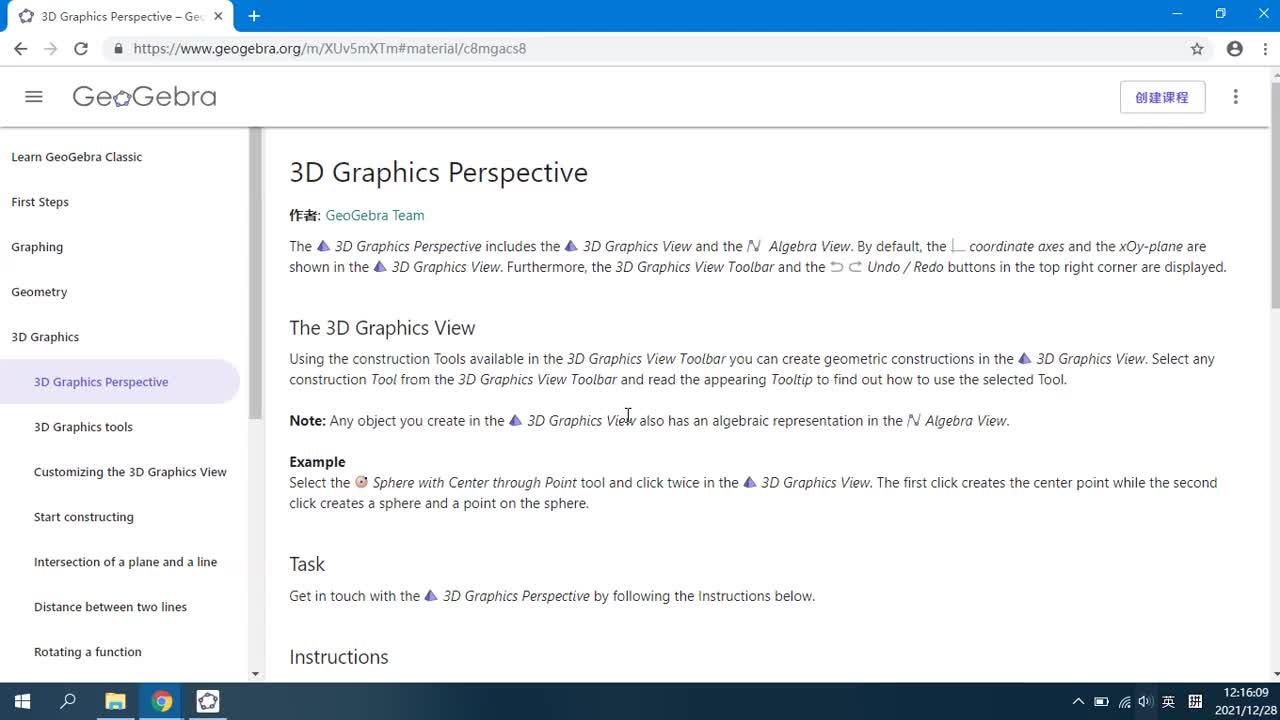Screen dimensions: 1280x720
Task: Open Customizing the 3D Graphics View
Action: 130,472
